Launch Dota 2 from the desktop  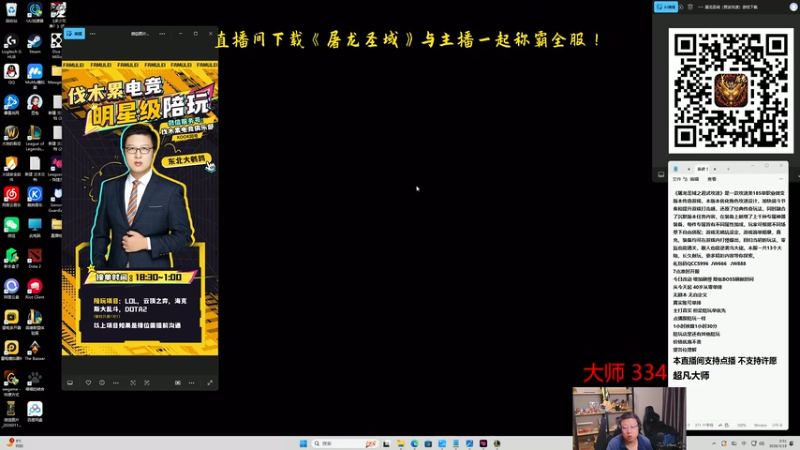(35, 258)
